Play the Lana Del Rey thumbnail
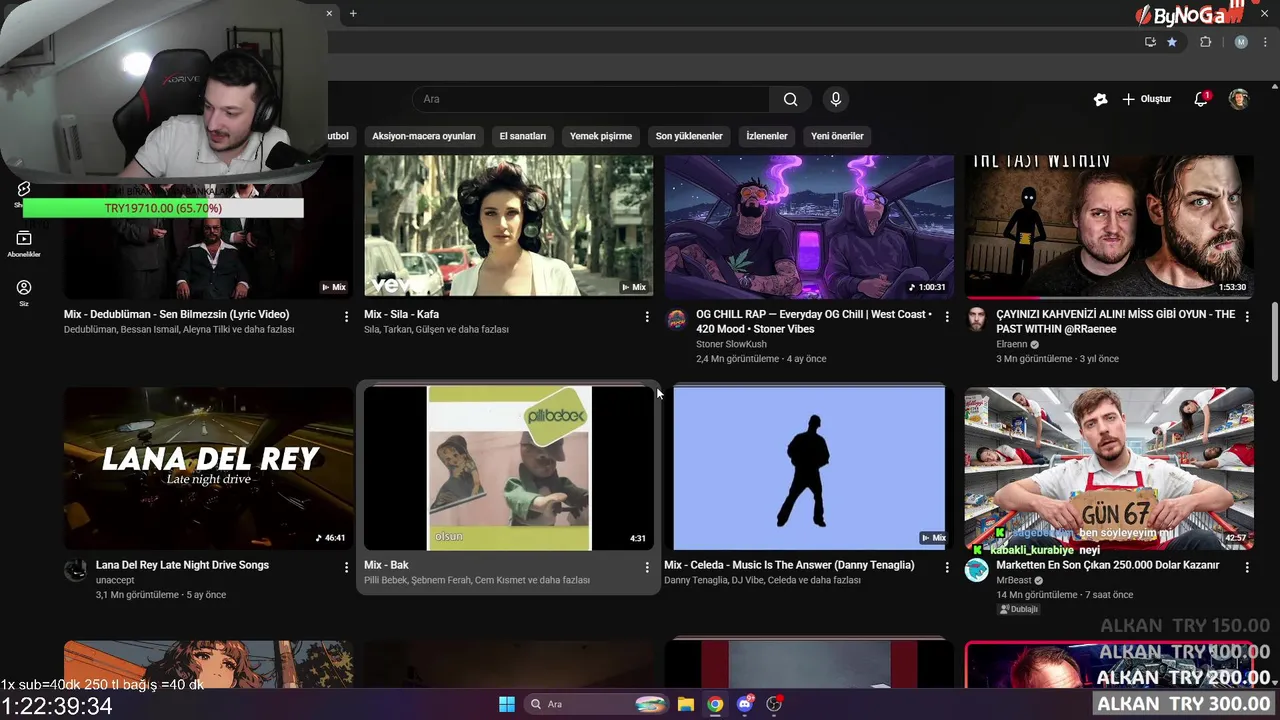The width and height of the screenshot is (1280, 720). coord(209,468)
